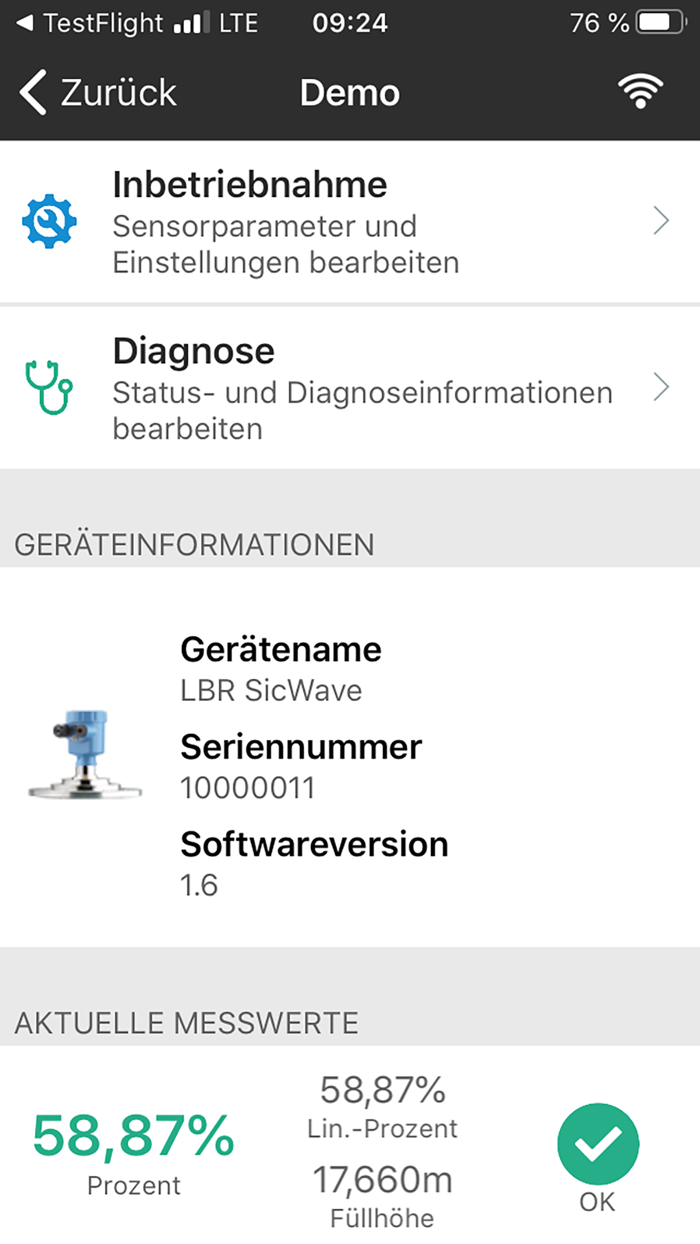Expand the Diagnose section chevron
This screenshot has width=700, height=1244.
click(660, 388)
